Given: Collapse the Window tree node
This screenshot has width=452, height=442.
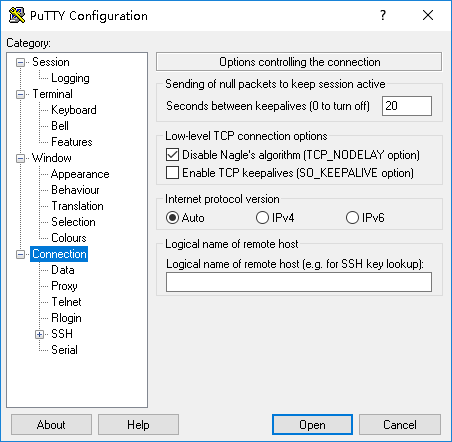Looking at the screenshot, I should tap(21, 158).
